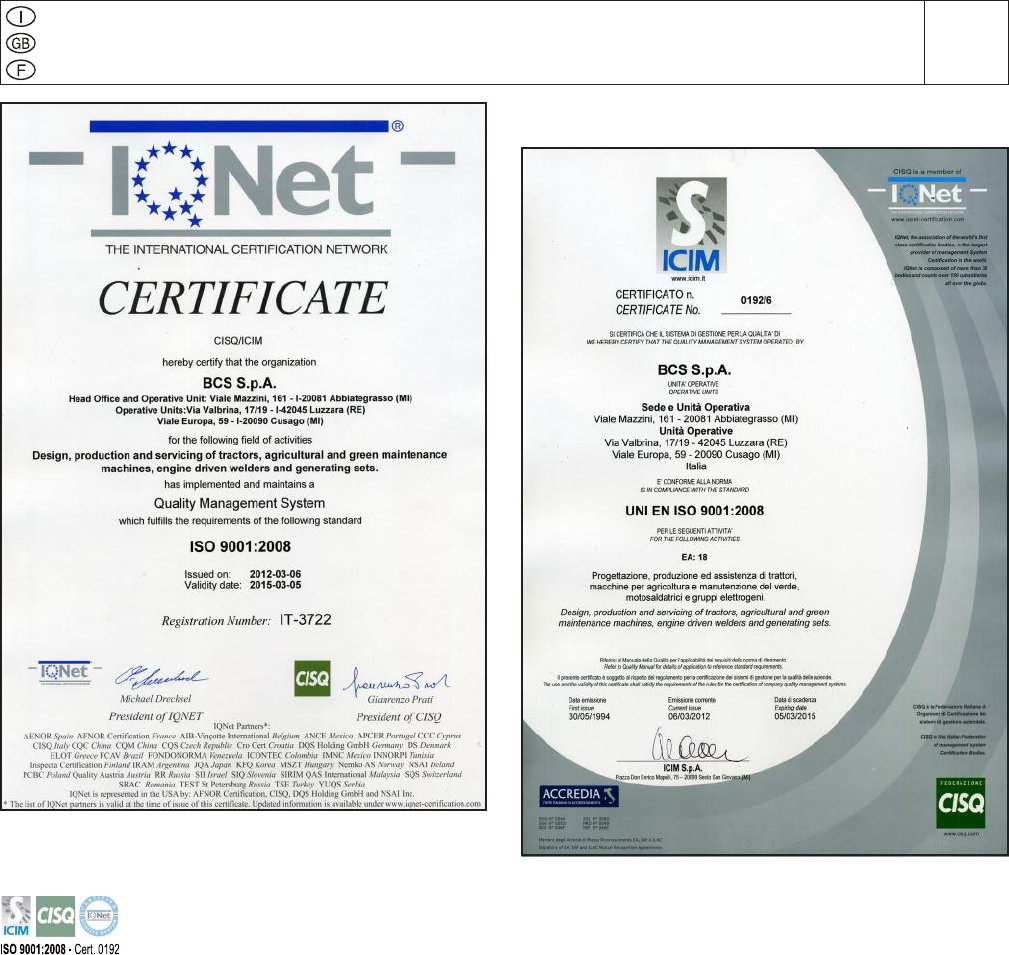Click the small ICIM logo in the page footer
The image size is (1009, 955).
(x=16, y=916)
